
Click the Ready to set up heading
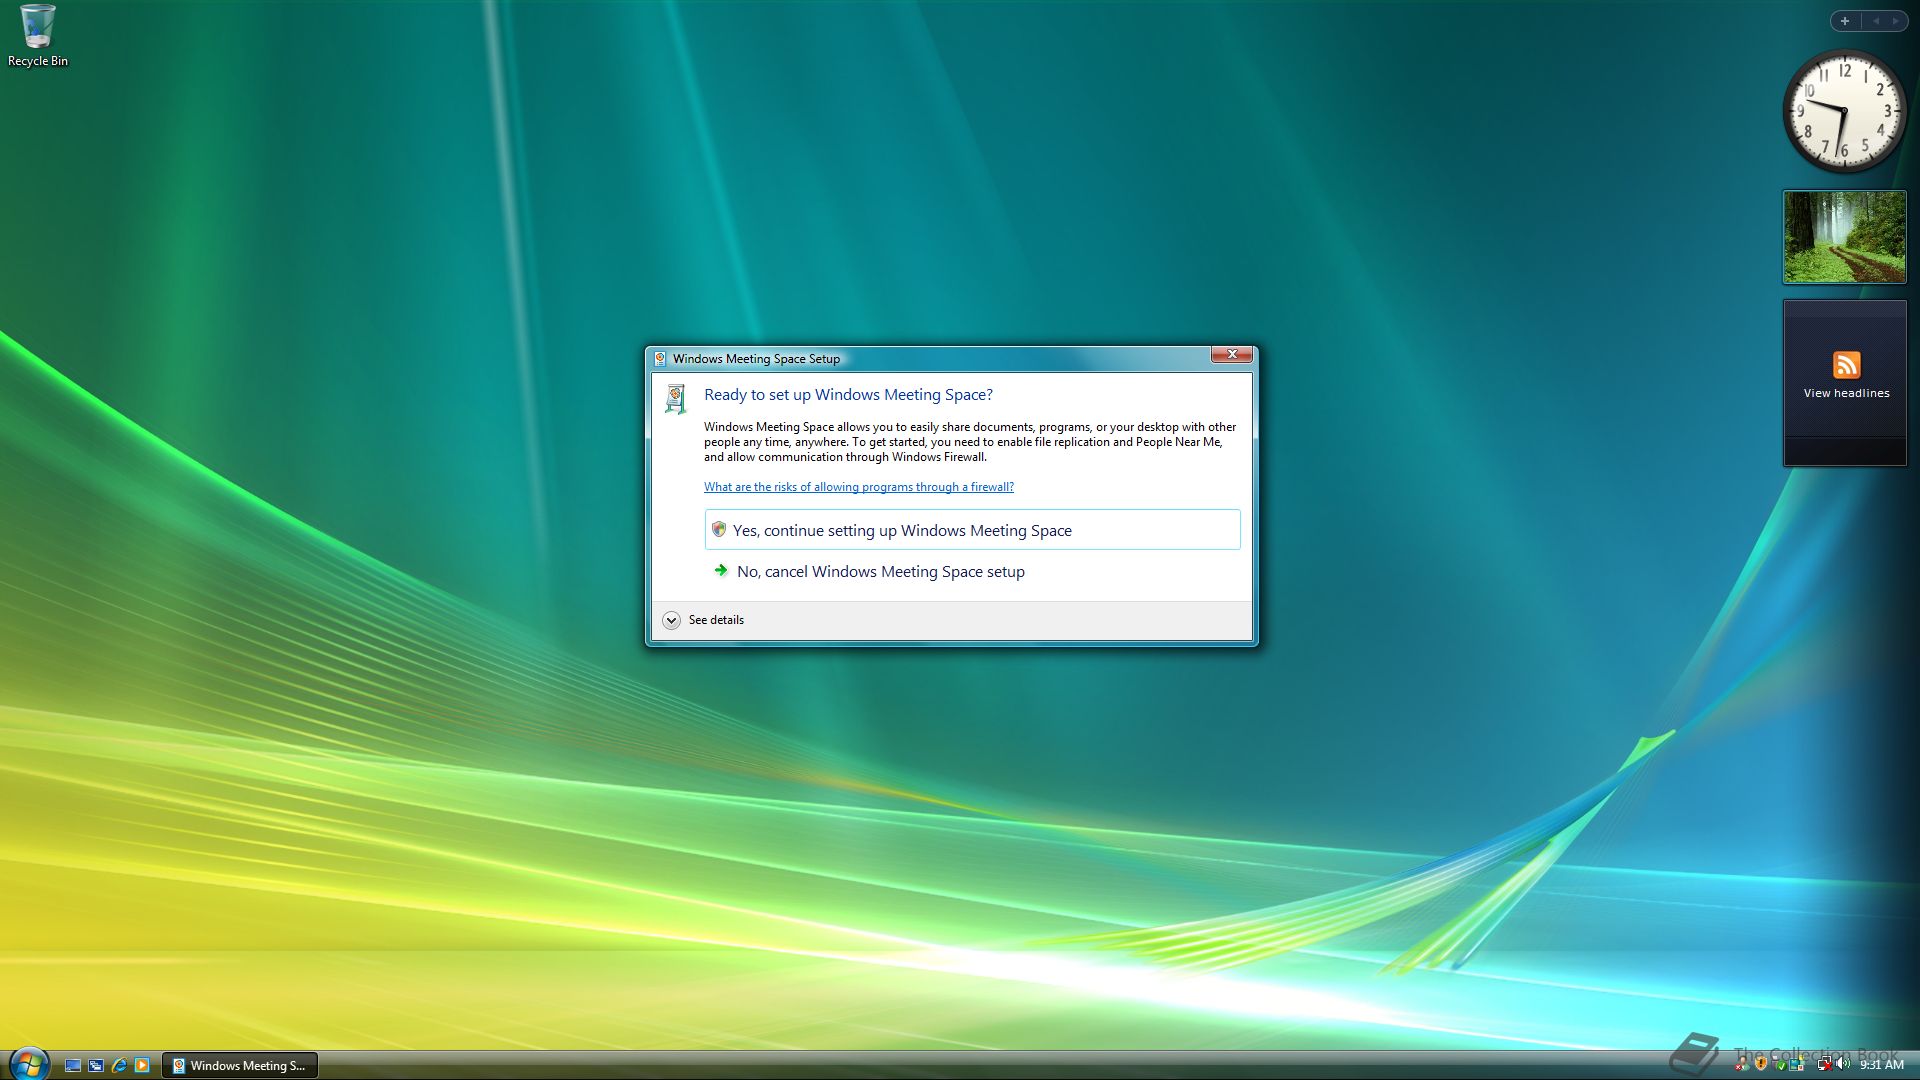pyautogui.click(x=848, y=395)
